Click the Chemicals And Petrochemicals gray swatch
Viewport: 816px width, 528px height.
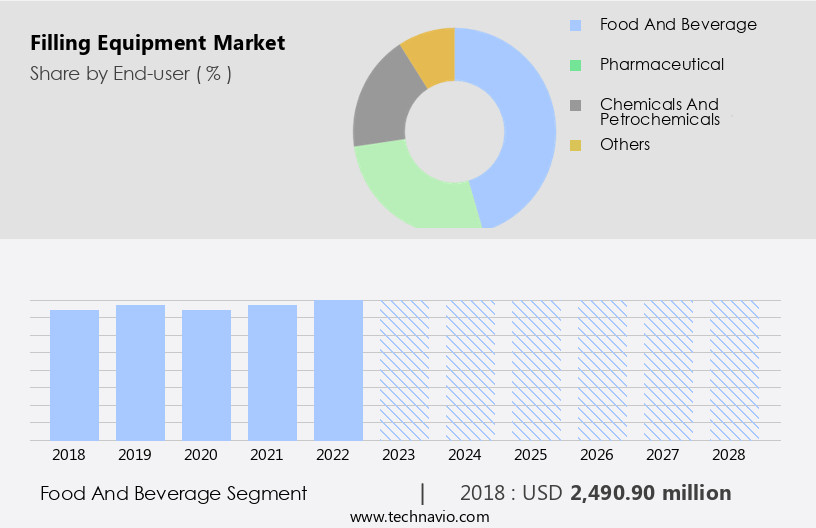point(575,105)
